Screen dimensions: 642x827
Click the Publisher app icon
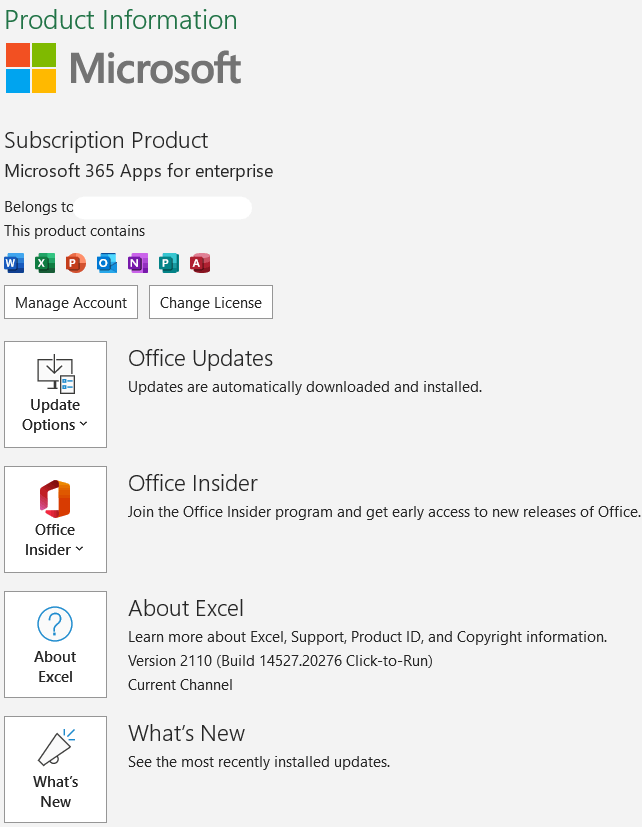click(x=169, y=263)
